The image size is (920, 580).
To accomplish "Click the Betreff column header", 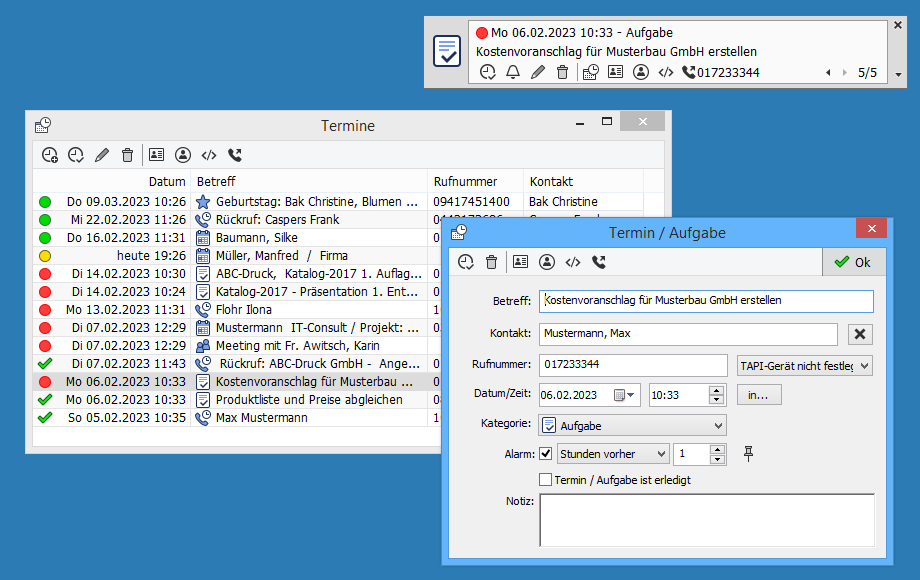I will point(309,181).
